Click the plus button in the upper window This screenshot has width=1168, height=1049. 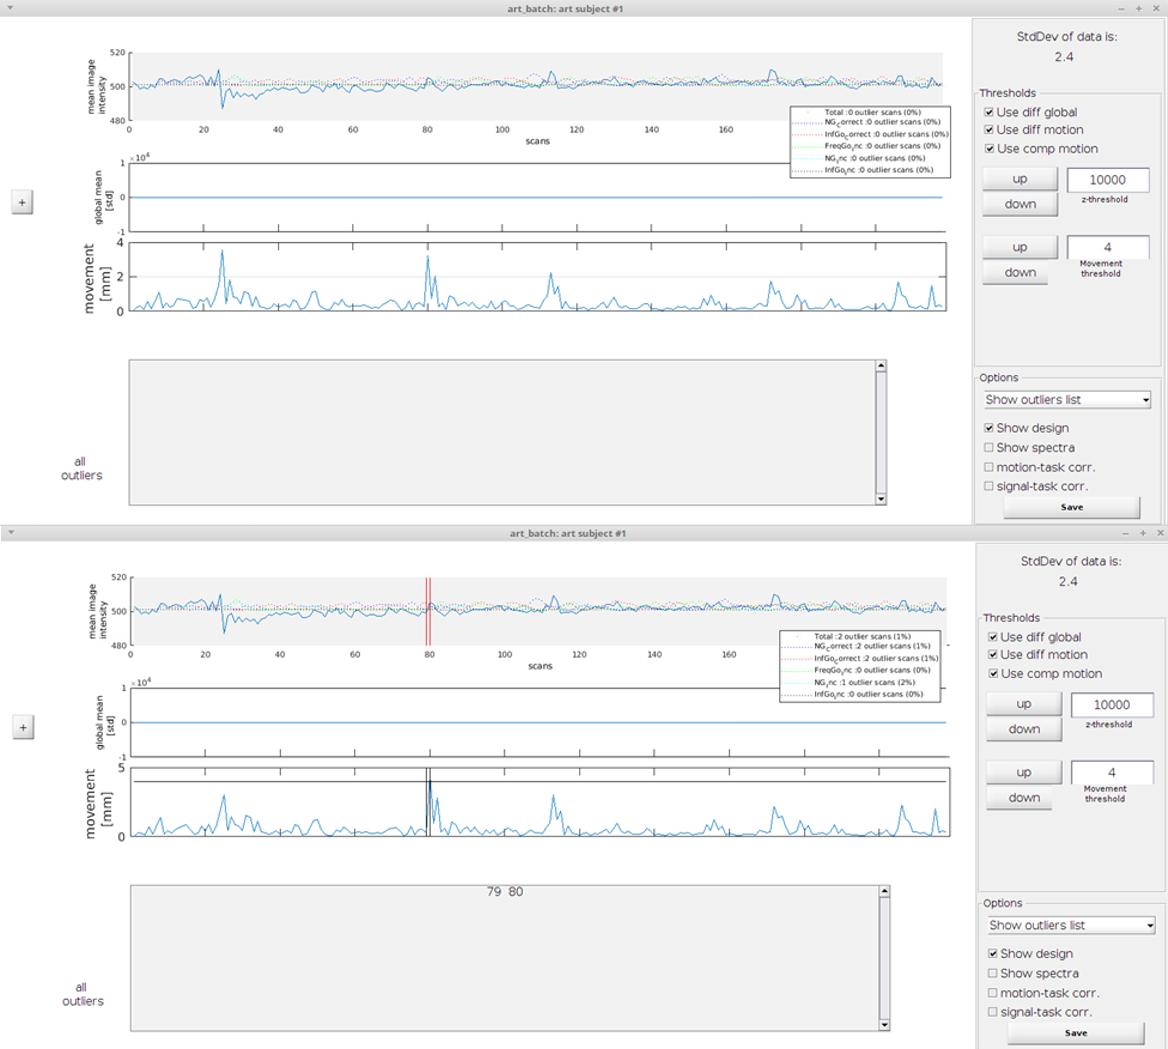click(x=22, y=202)
